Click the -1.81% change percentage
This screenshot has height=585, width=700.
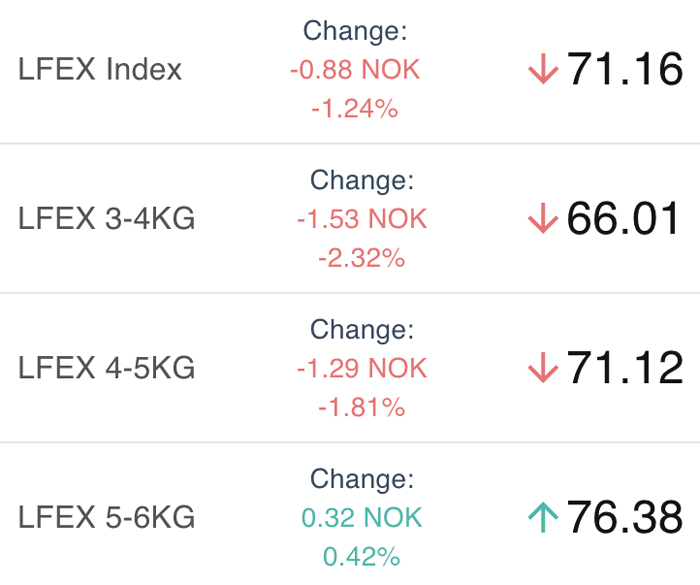[361, 407]
